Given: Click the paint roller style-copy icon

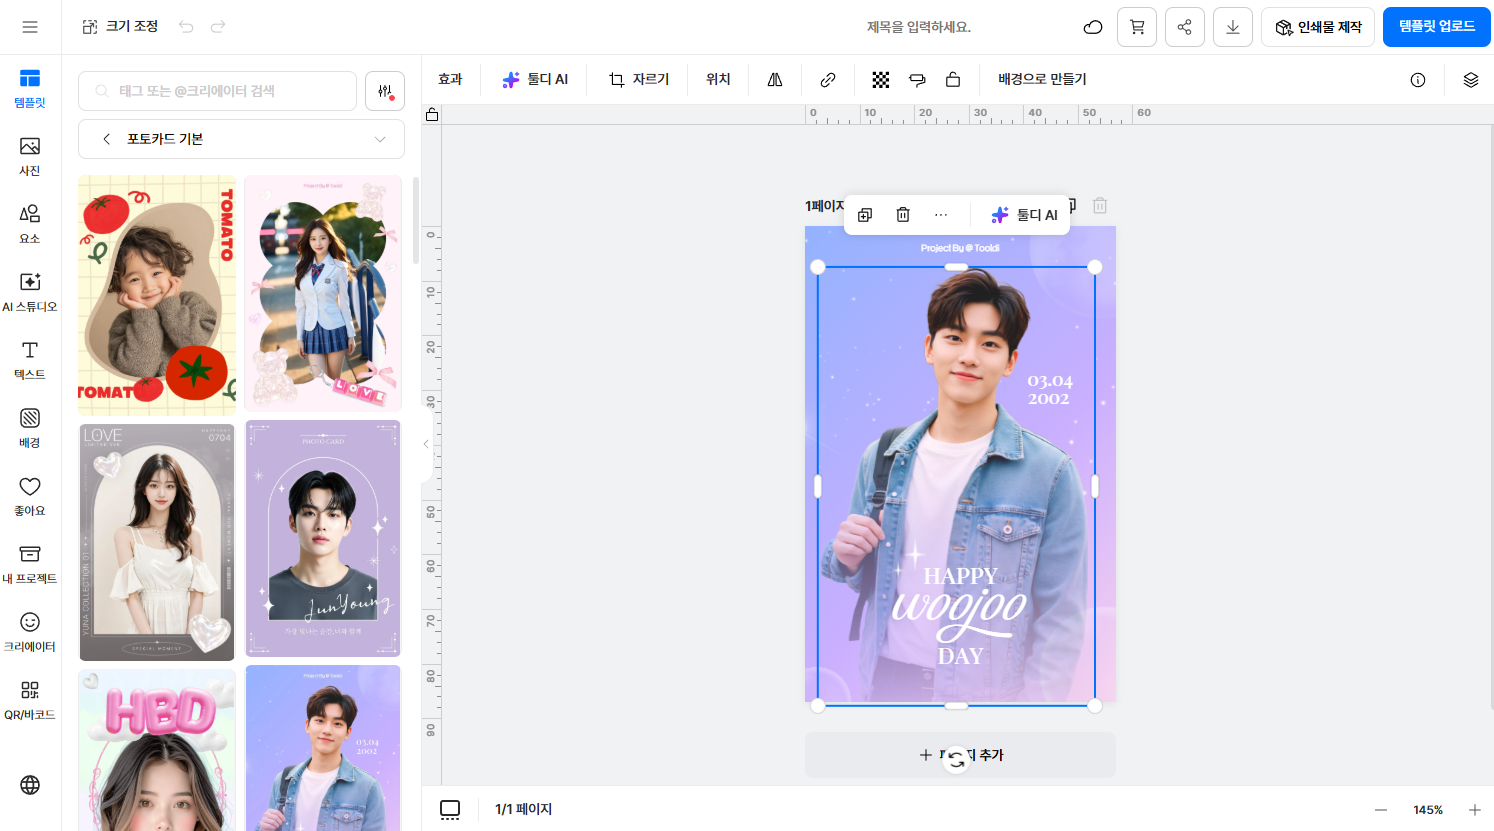Looking at the screenshot, I should tap(917, 80).
